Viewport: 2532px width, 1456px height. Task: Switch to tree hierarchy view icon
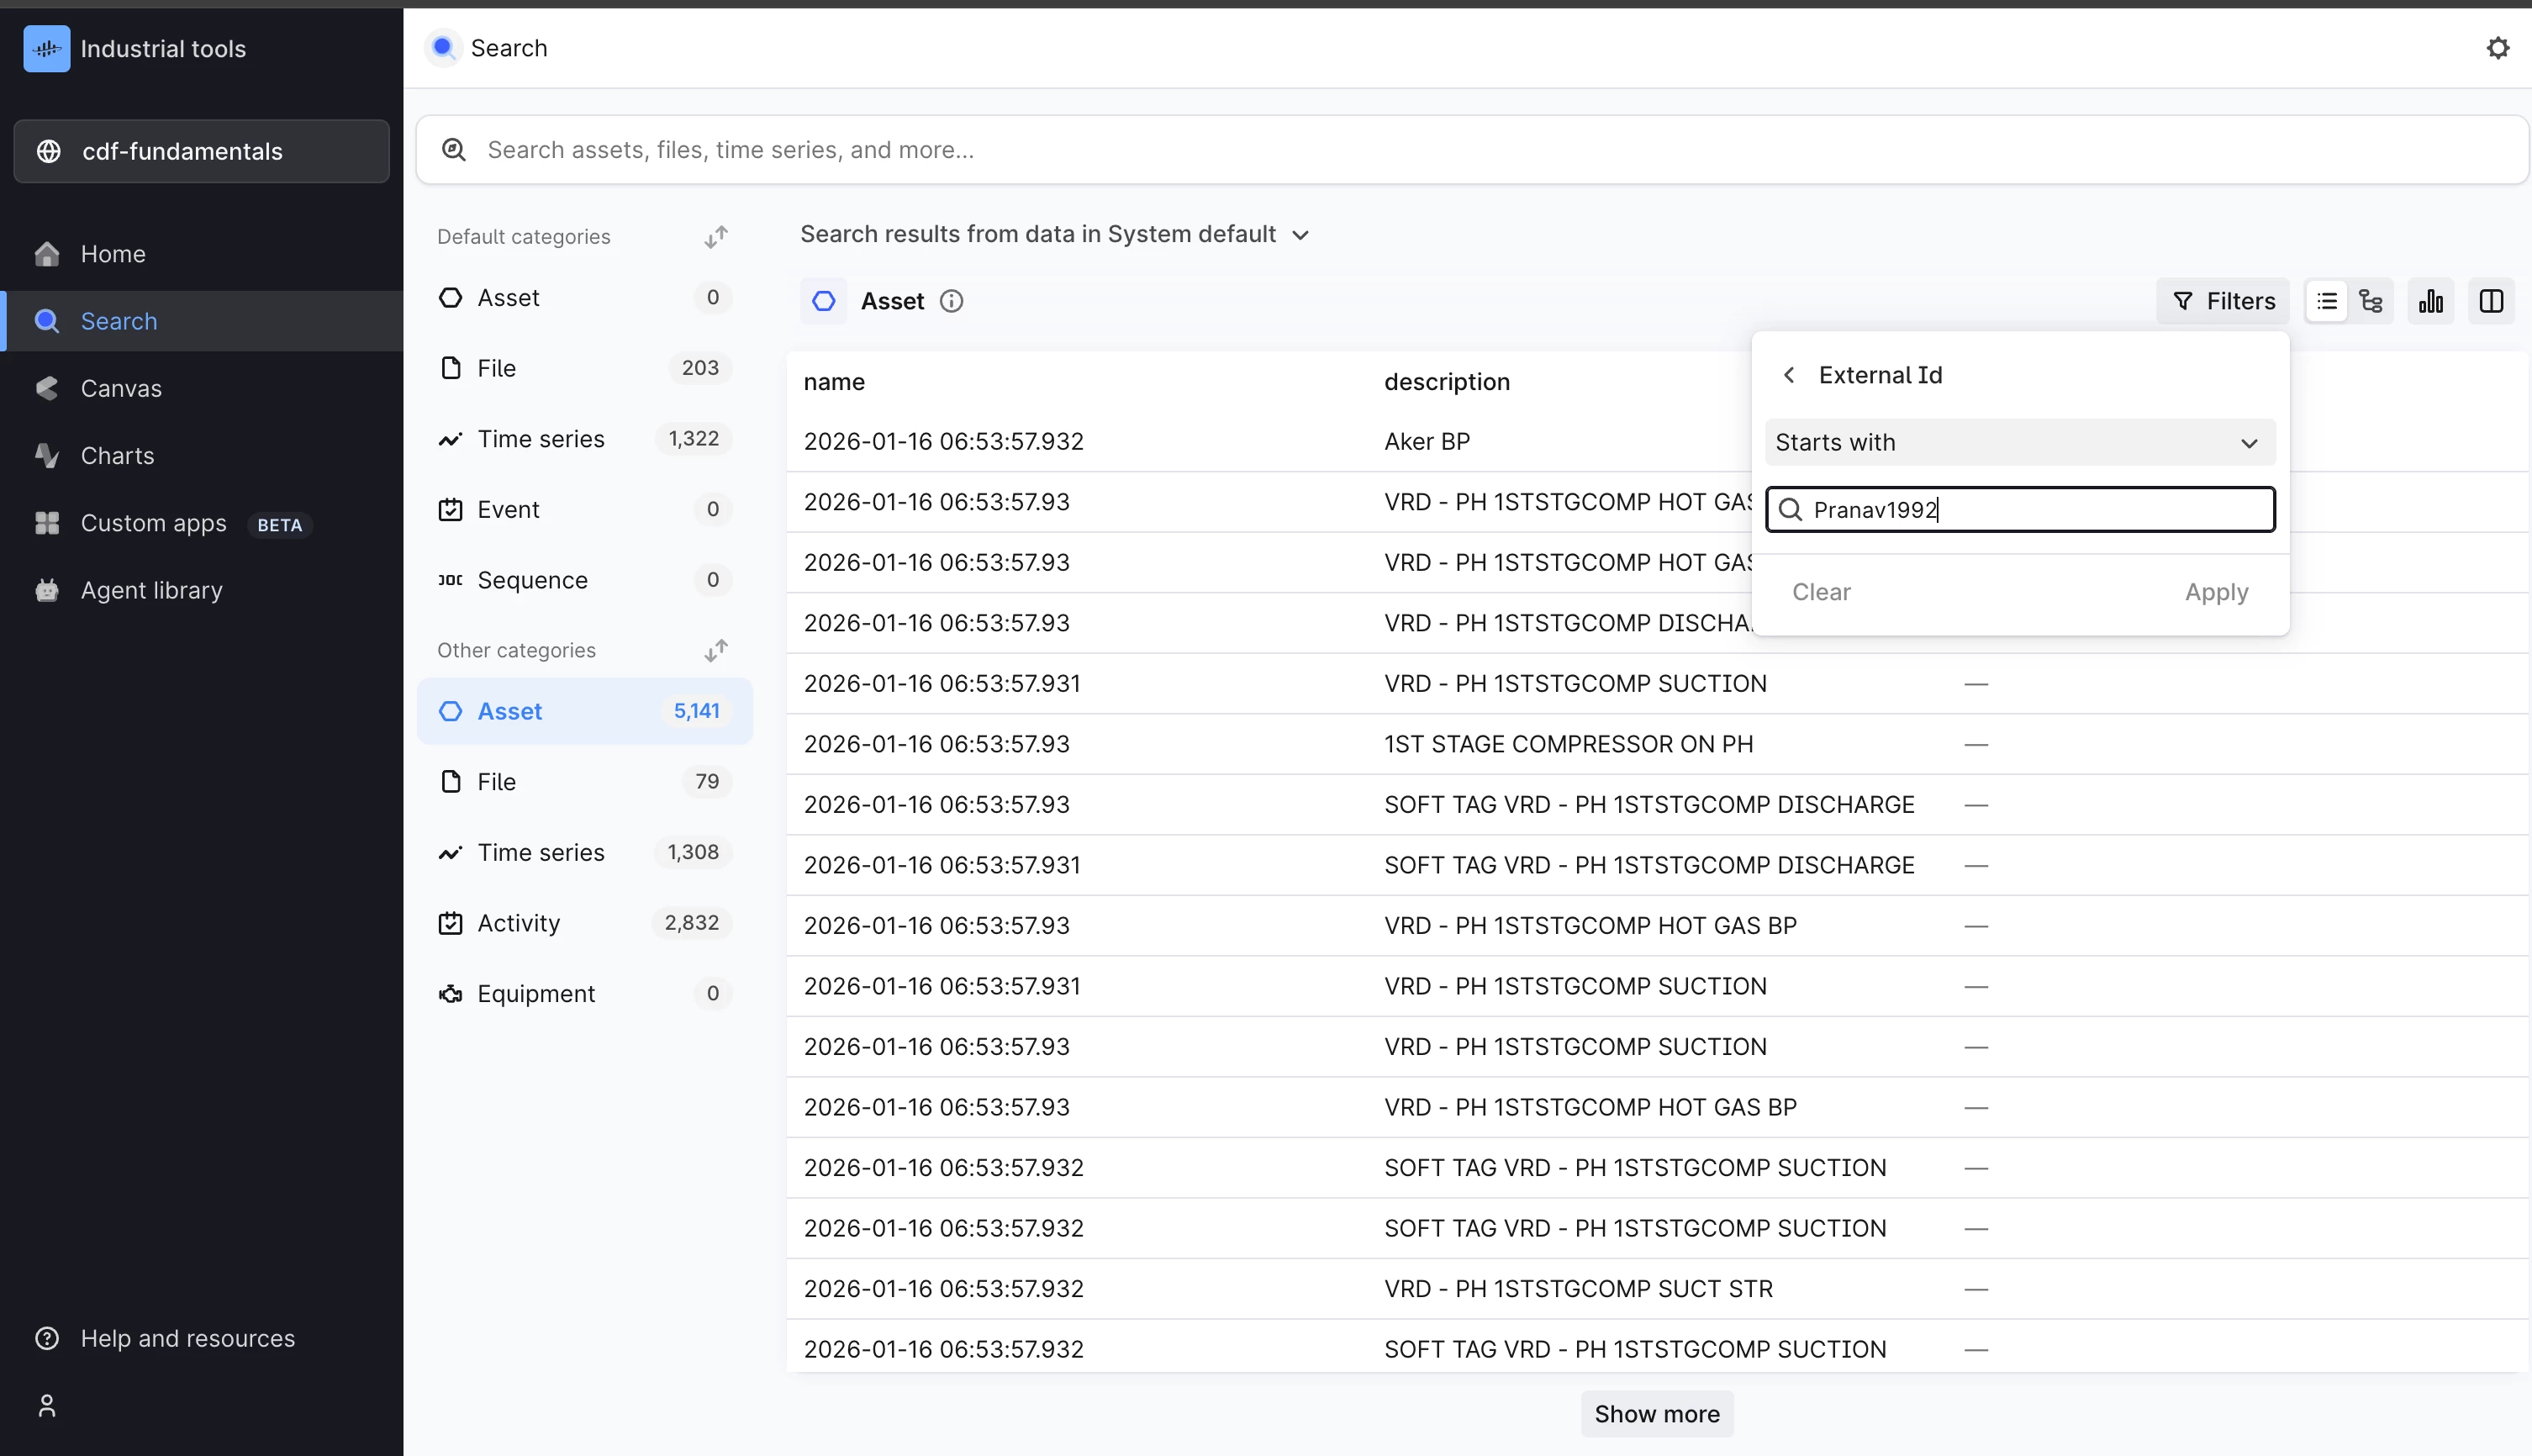pyautogui.click(x=2371, y=301)
